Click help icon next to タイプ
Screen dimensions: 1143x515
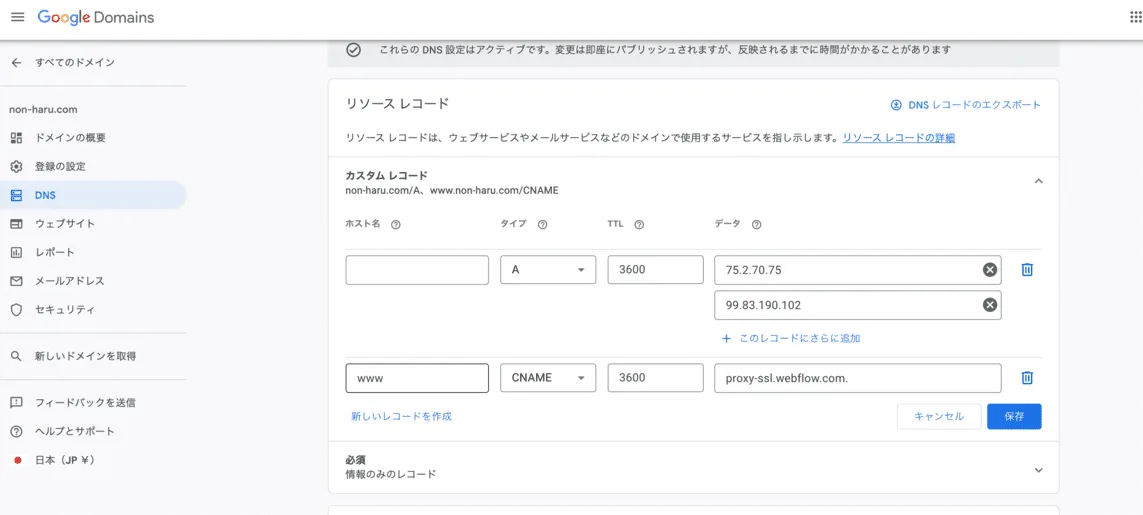tap(542, 225)
